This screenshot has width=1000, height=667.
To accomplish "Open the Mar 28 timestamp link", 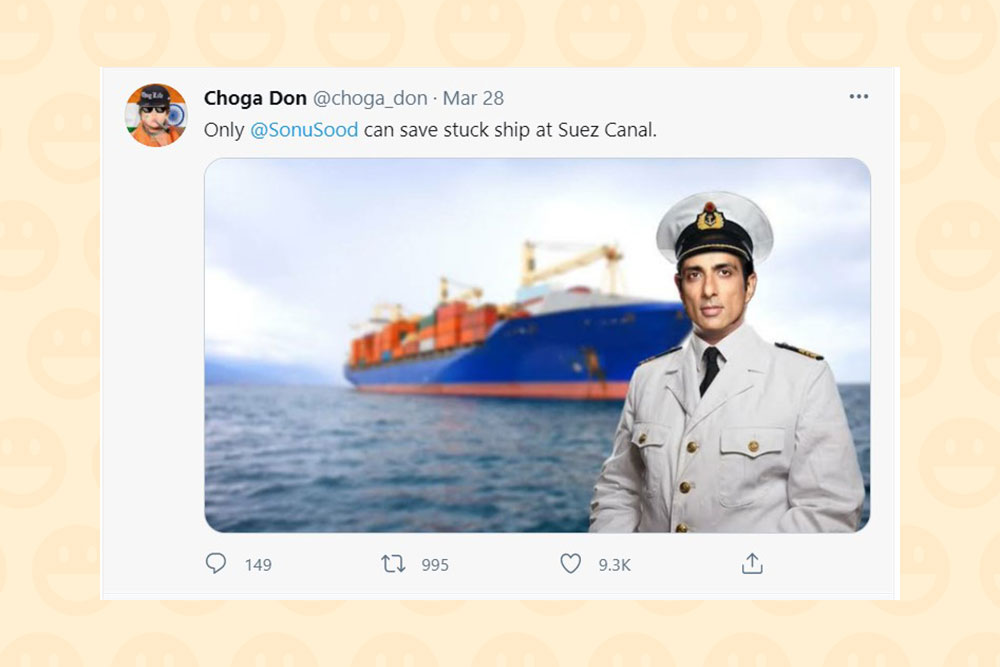I will pos(473,98).
